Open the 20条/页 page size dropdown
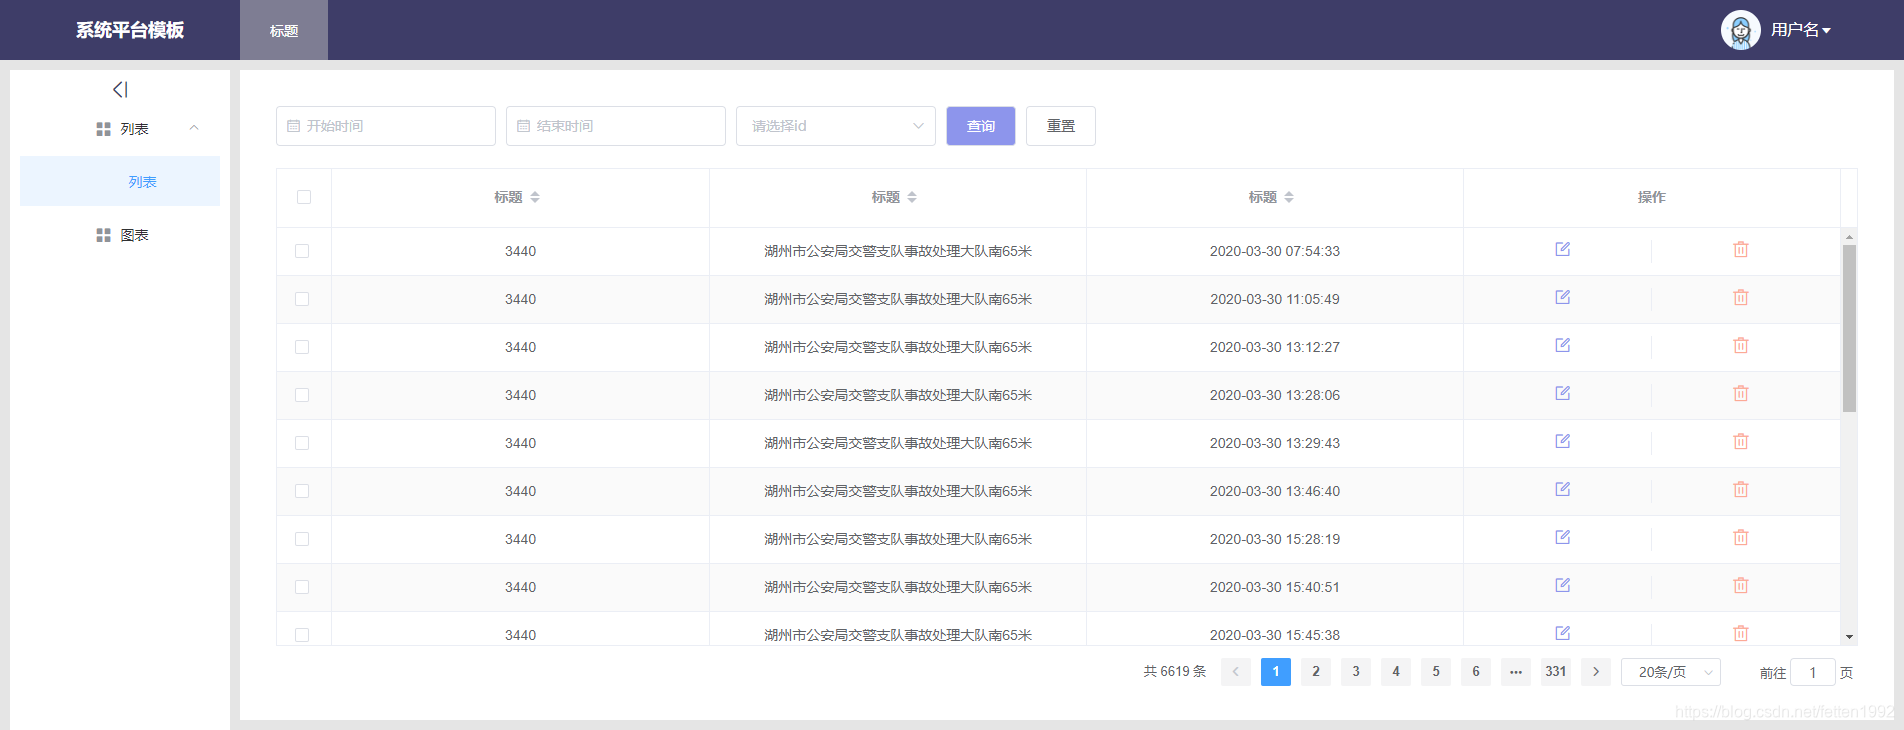This screenshot has height=730, width=1904. tap(1671, 672)
